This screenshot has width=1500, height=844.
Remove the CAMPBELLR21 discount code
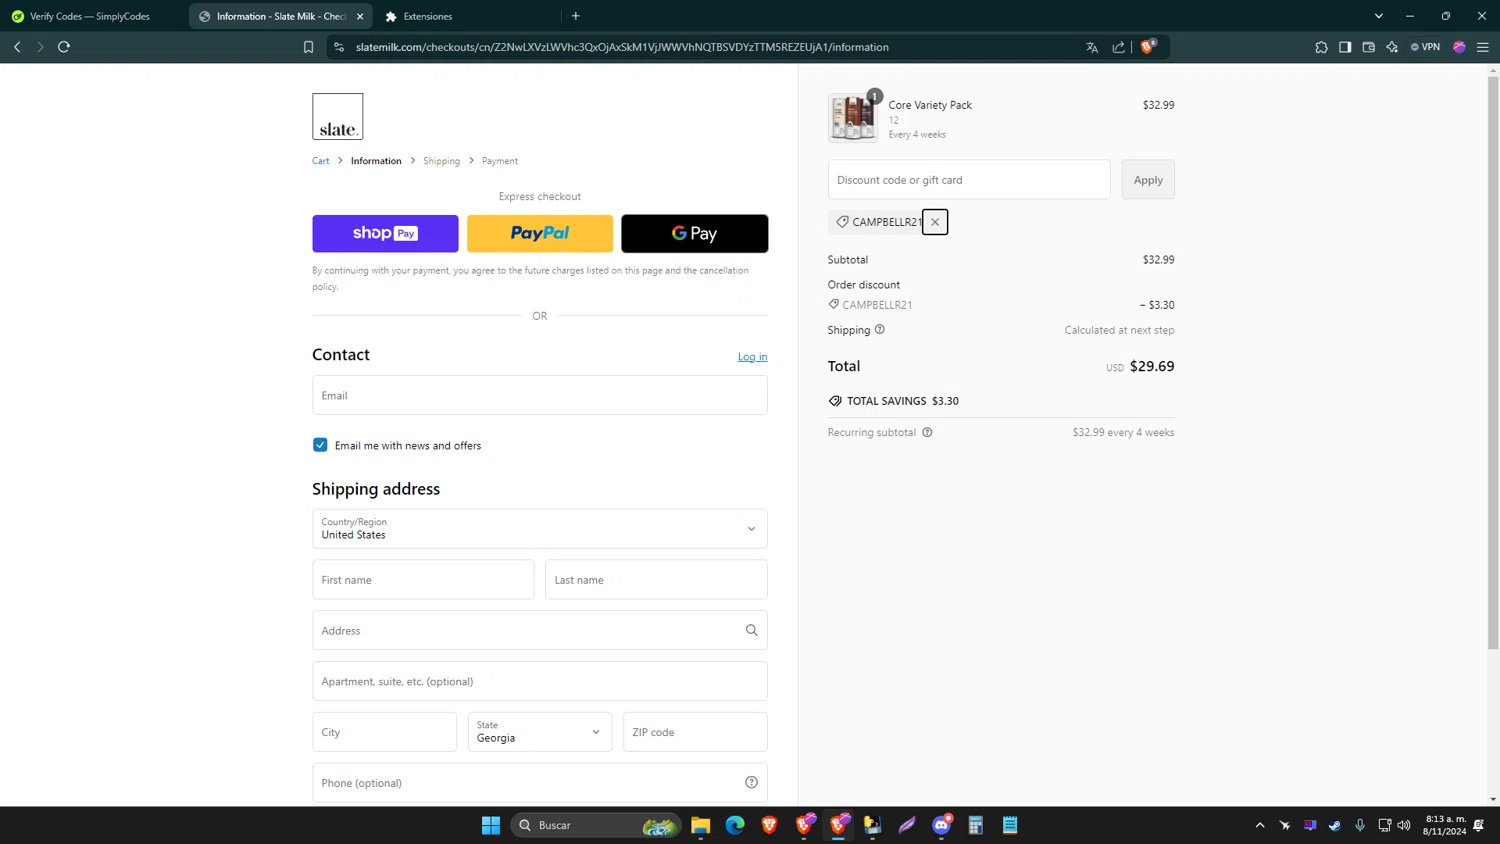935,222
